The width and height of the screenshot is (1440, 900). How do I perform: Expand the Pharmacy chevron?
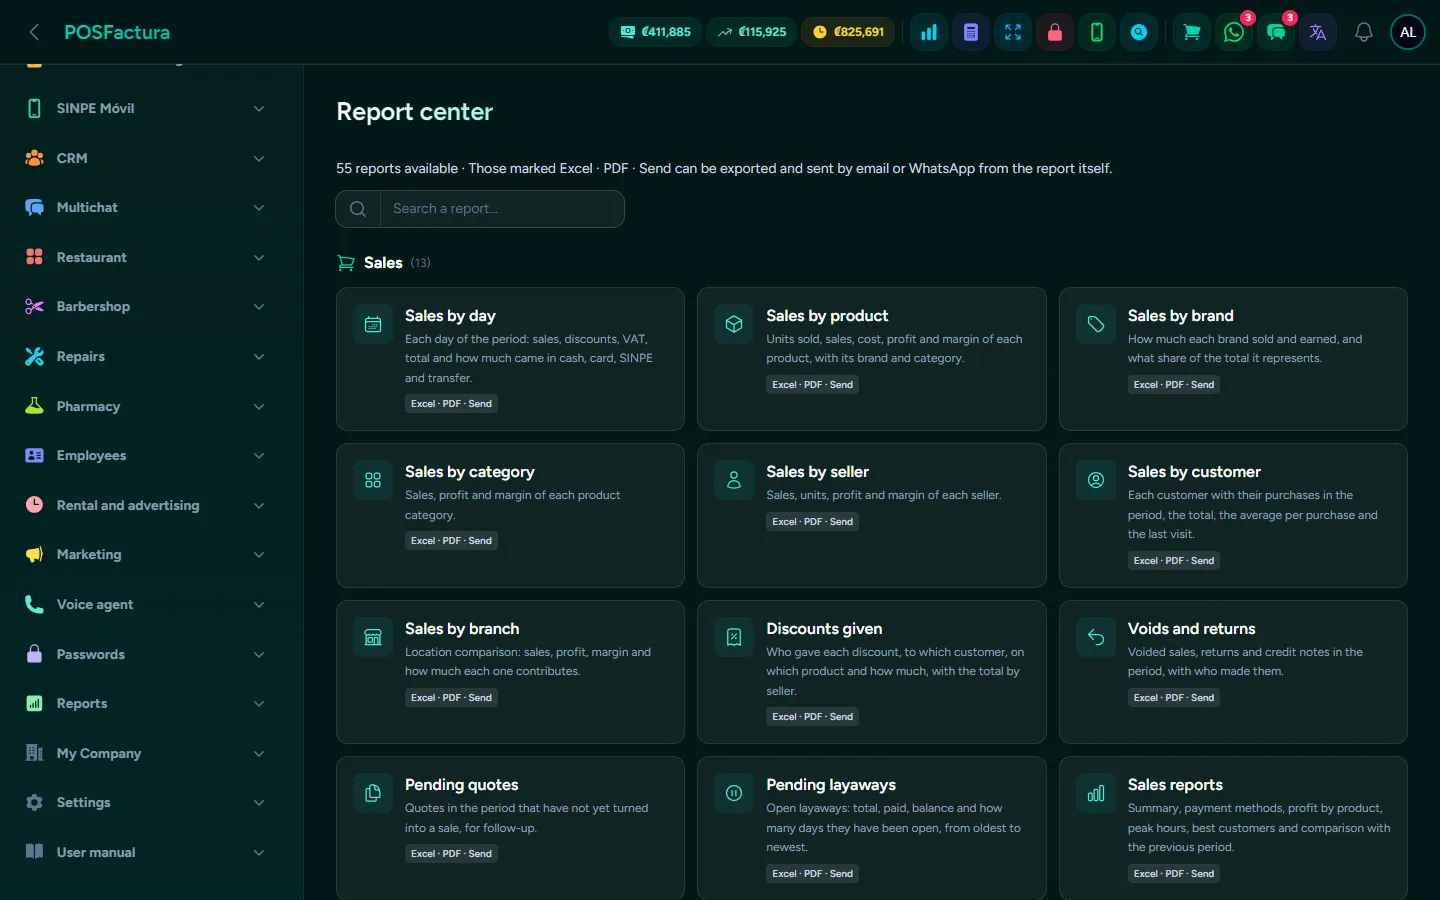tap(259, 406)
